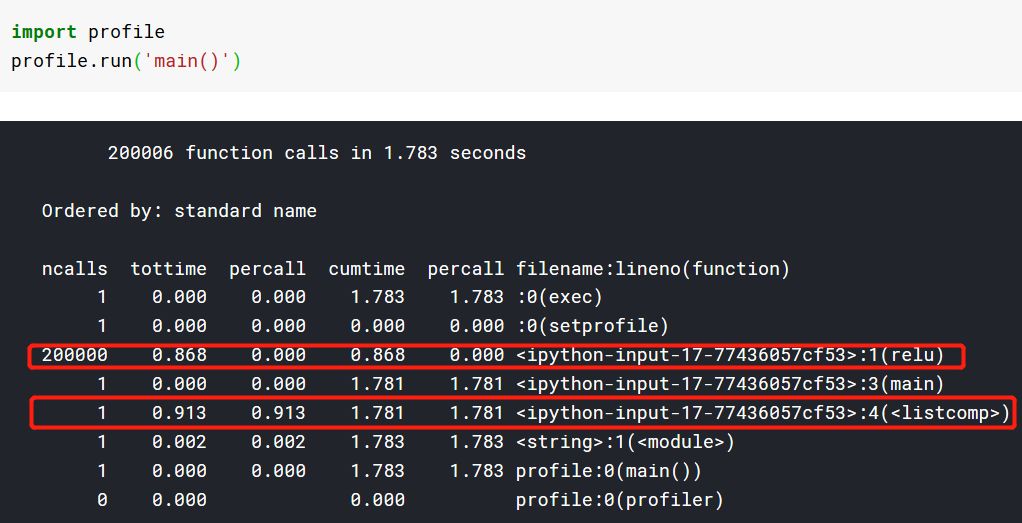Click the '200006 function calls' summary line

tap(316, 153)
